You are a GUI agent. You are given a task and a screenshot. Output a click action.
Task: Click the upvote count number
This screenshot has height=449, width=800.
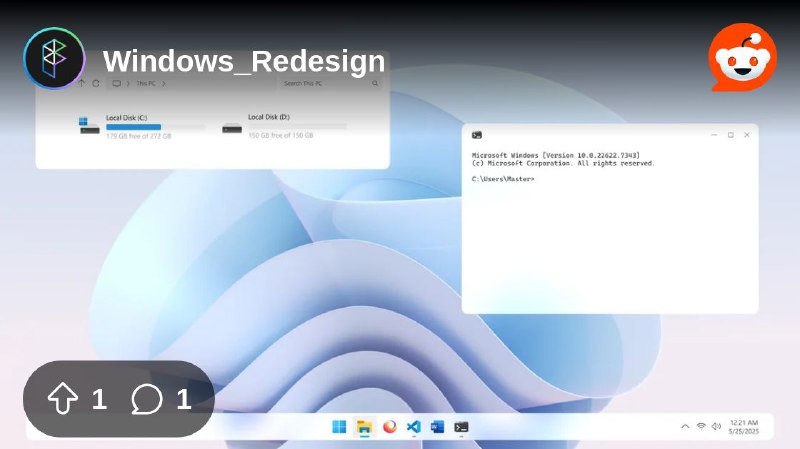(99, 399)
